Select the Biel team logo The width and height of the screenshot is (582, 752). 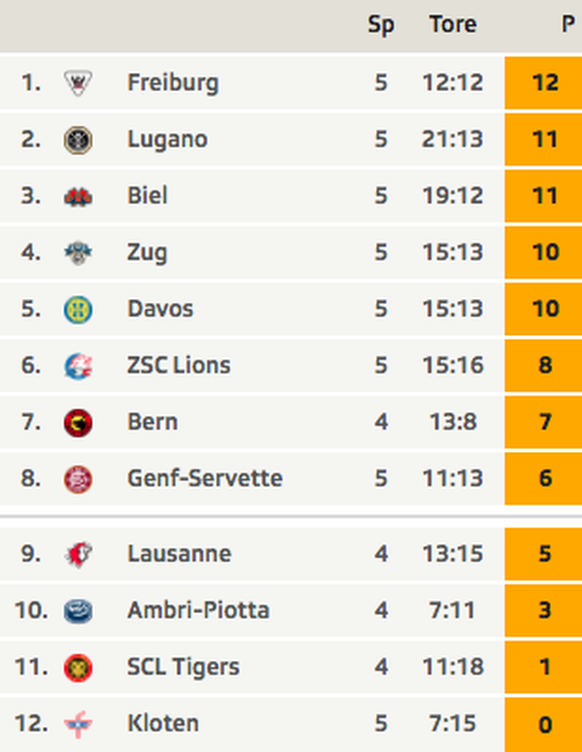[78, 196]
